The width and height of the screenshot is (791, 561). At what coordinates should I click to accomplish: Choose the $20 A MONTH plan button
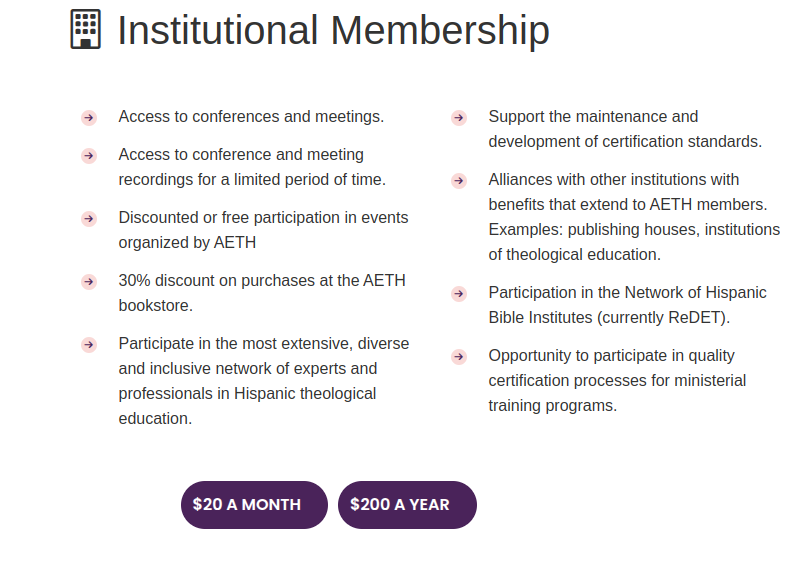[254, 505]
